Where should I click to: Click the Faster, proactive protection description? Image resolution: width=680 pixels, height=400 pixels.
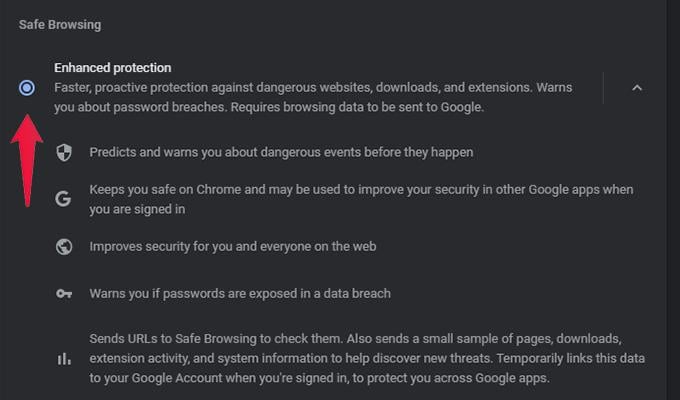313,97
